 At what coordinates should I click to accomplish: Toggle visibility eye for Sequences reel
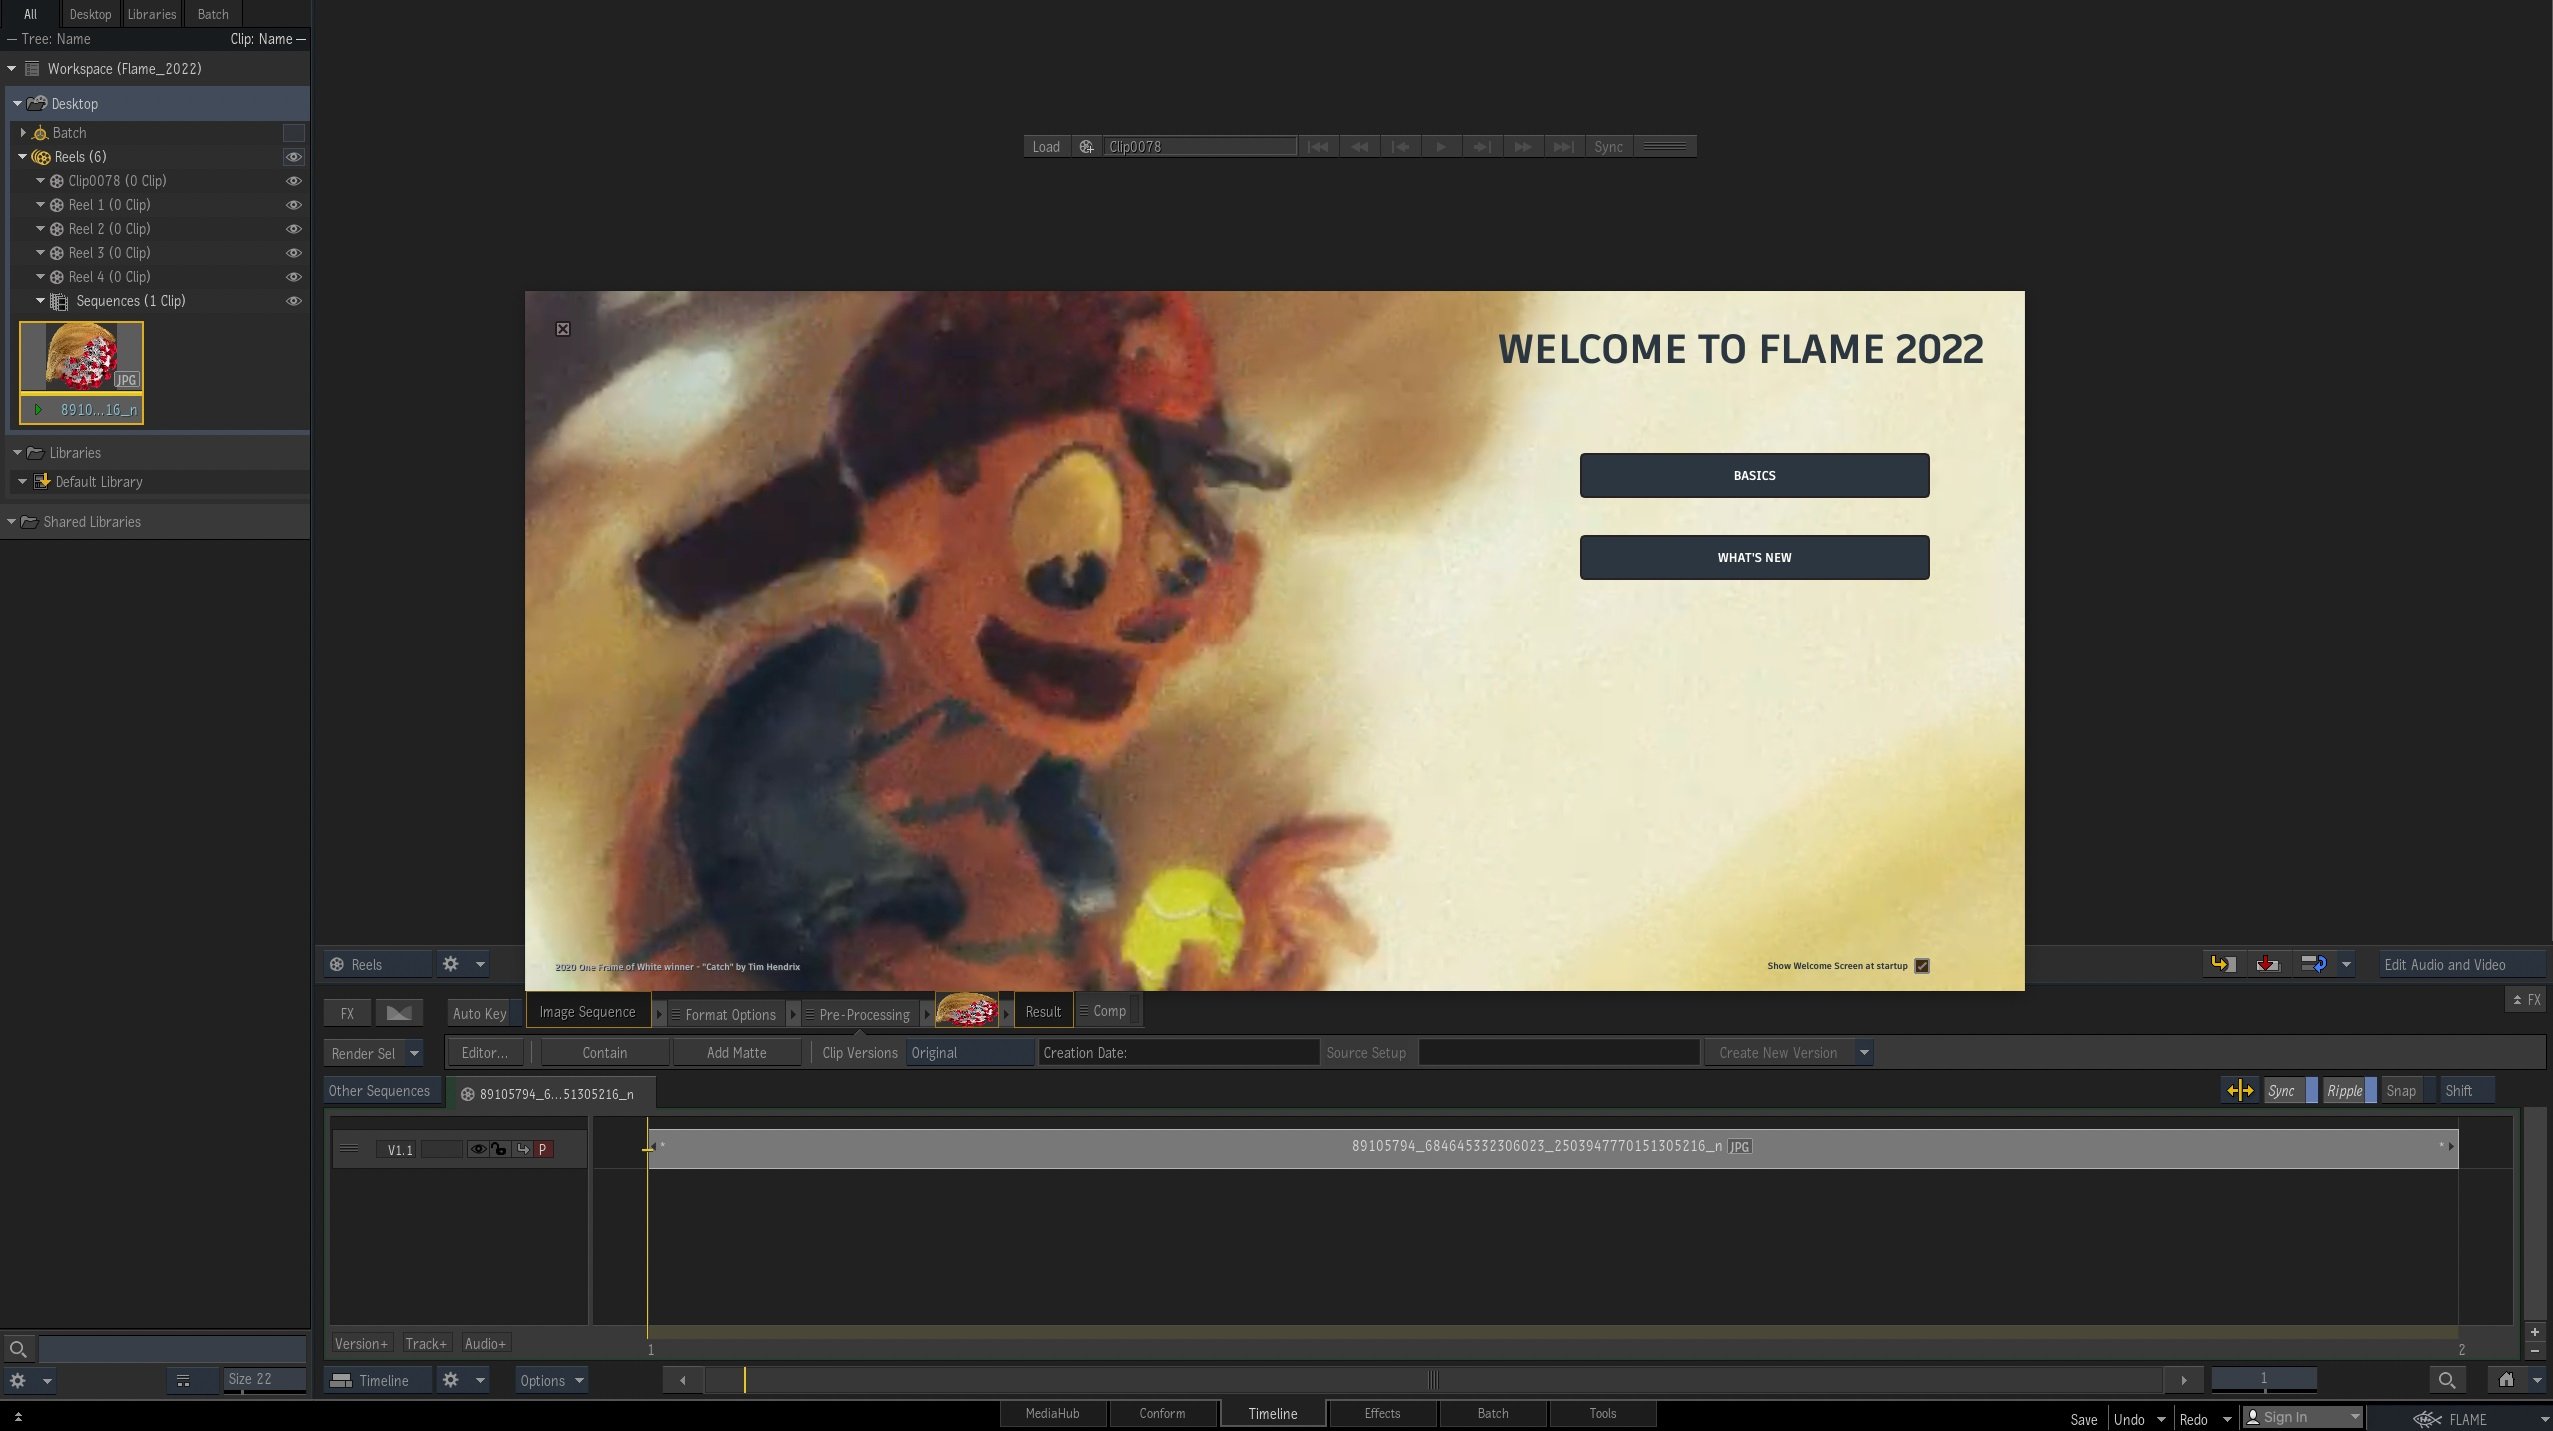(x=293, y=301)
